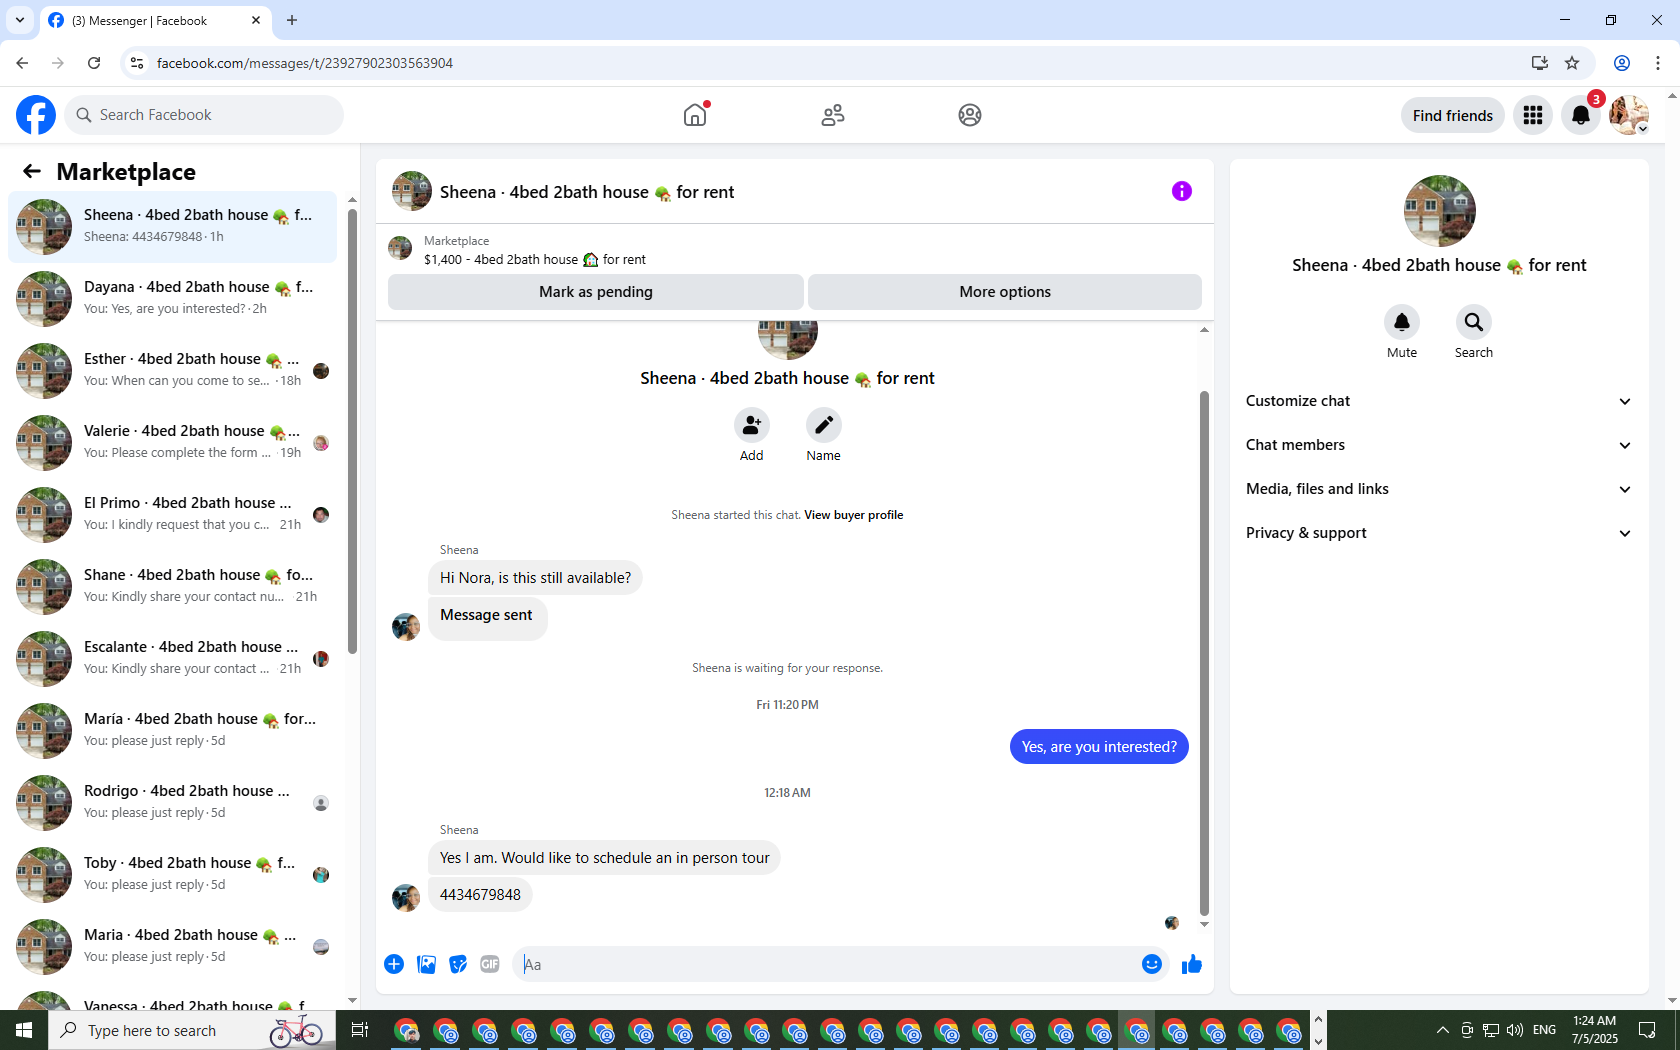
Task: Open the View buyer profile link
Action: [853, 515]
